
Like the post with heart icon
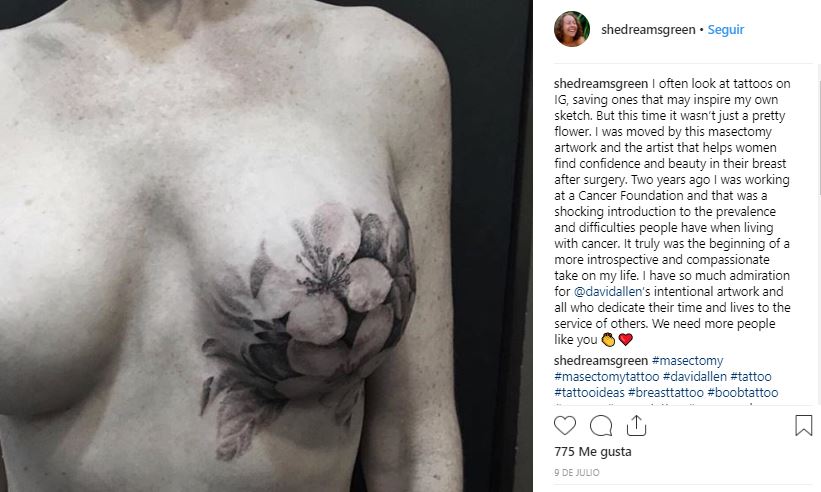[x=564, y=426]
